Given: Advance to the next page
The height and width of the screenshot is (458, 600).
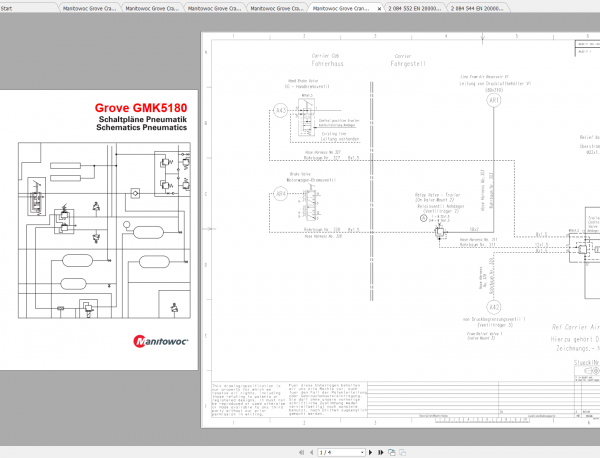Looking at the screenshot, I should pos(370,452).
